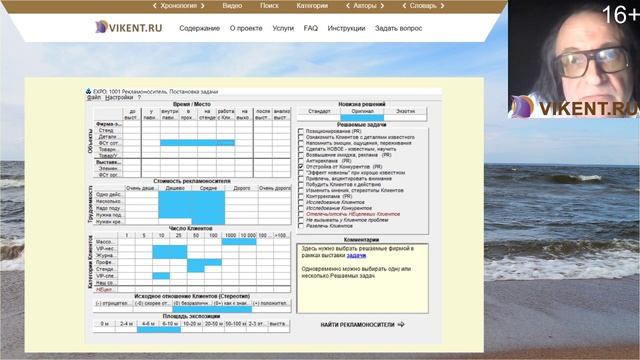Open the Файл menu
Image resolution: width=640 pixels, height=360 pixels.
(94, 98)
